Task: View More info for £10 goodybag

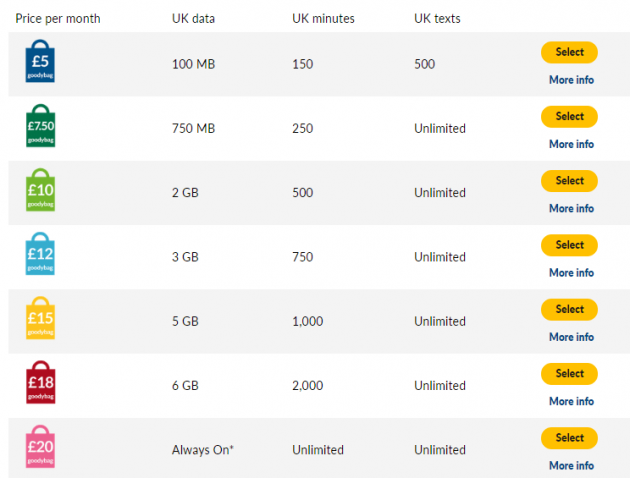Action: click(571, 208)
